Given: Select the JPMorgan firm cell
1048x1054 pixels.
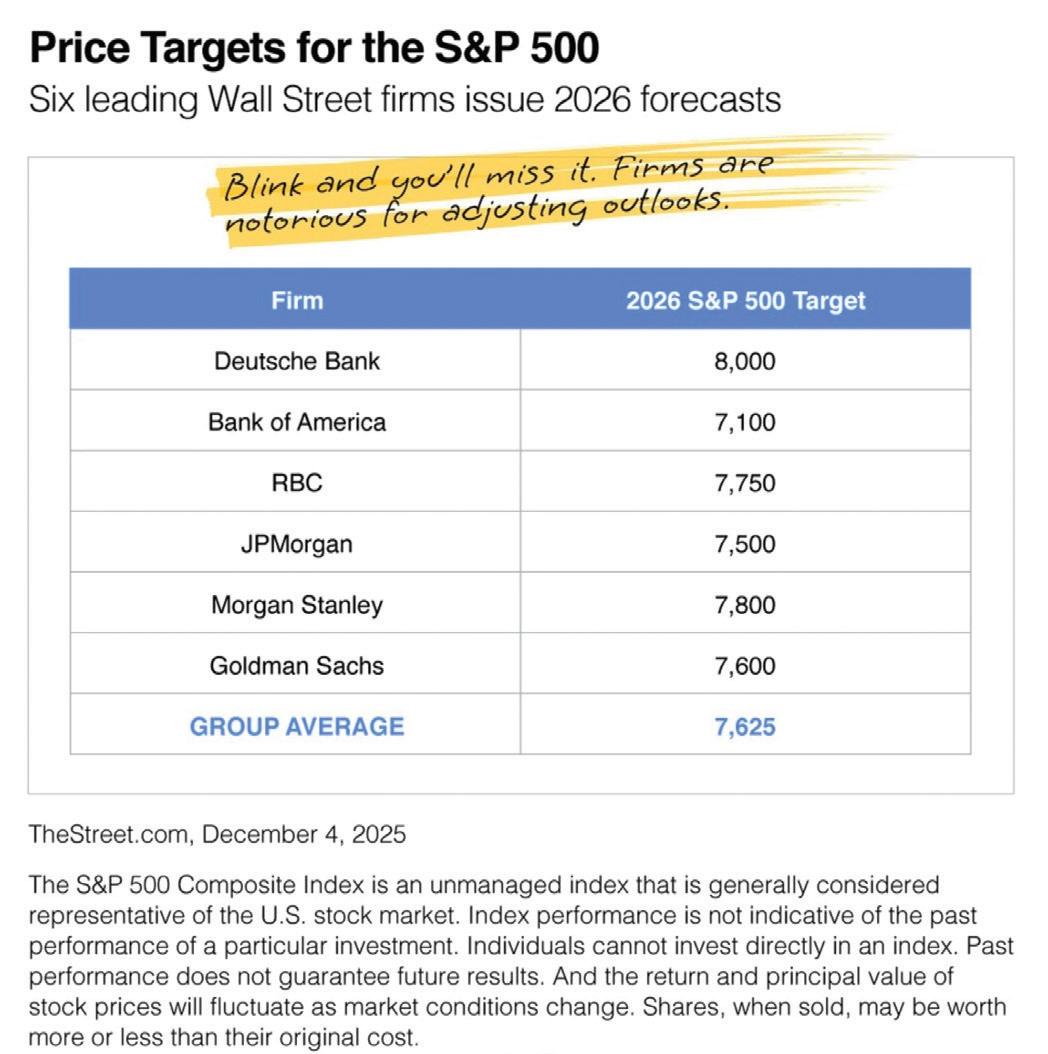Looking at the screenshot, I should 296,544.
